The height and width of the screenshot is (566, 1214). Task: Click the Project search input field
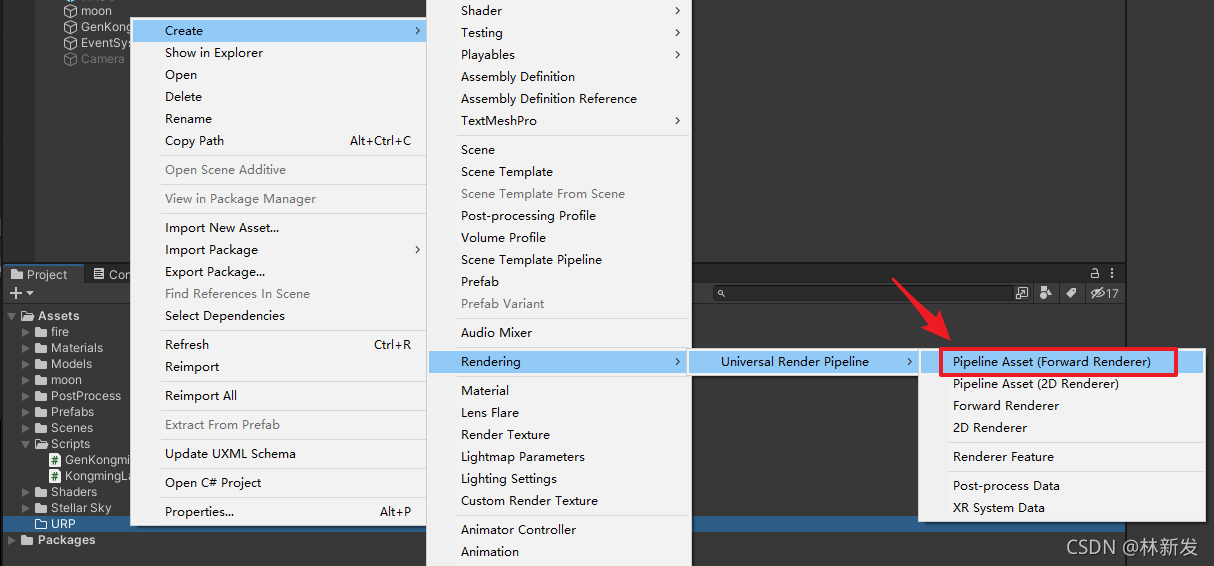pos(865,293)
